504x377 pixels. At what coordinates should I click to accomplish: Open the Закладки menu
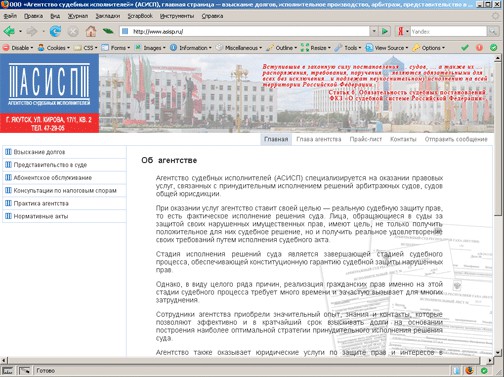[108, 16]
